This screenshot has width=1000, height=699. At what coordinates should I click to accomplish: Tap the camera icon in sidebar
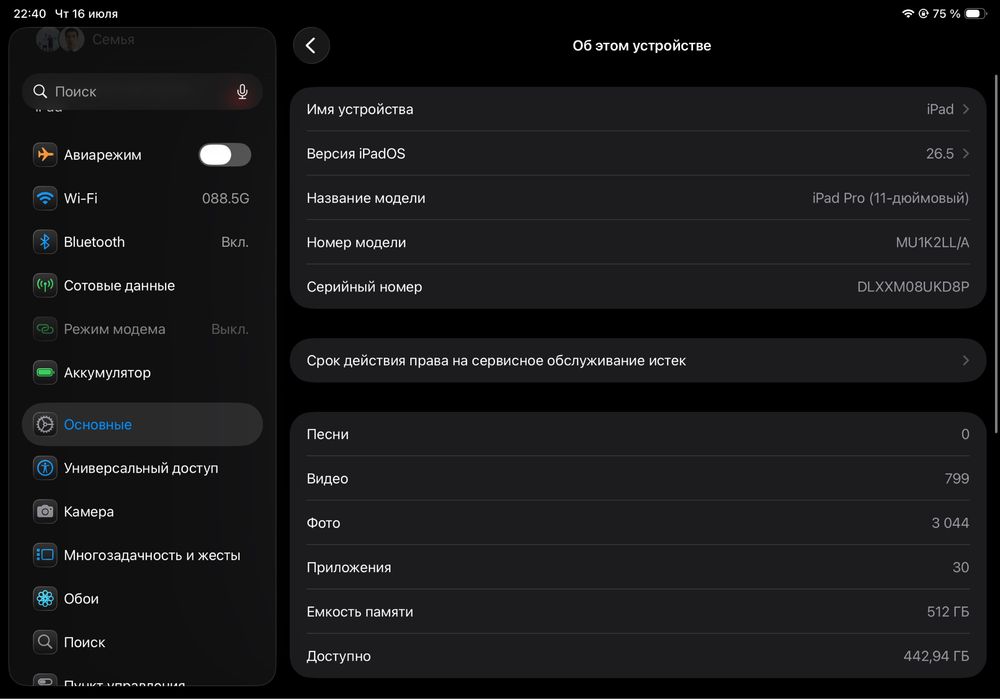(45, 511)
